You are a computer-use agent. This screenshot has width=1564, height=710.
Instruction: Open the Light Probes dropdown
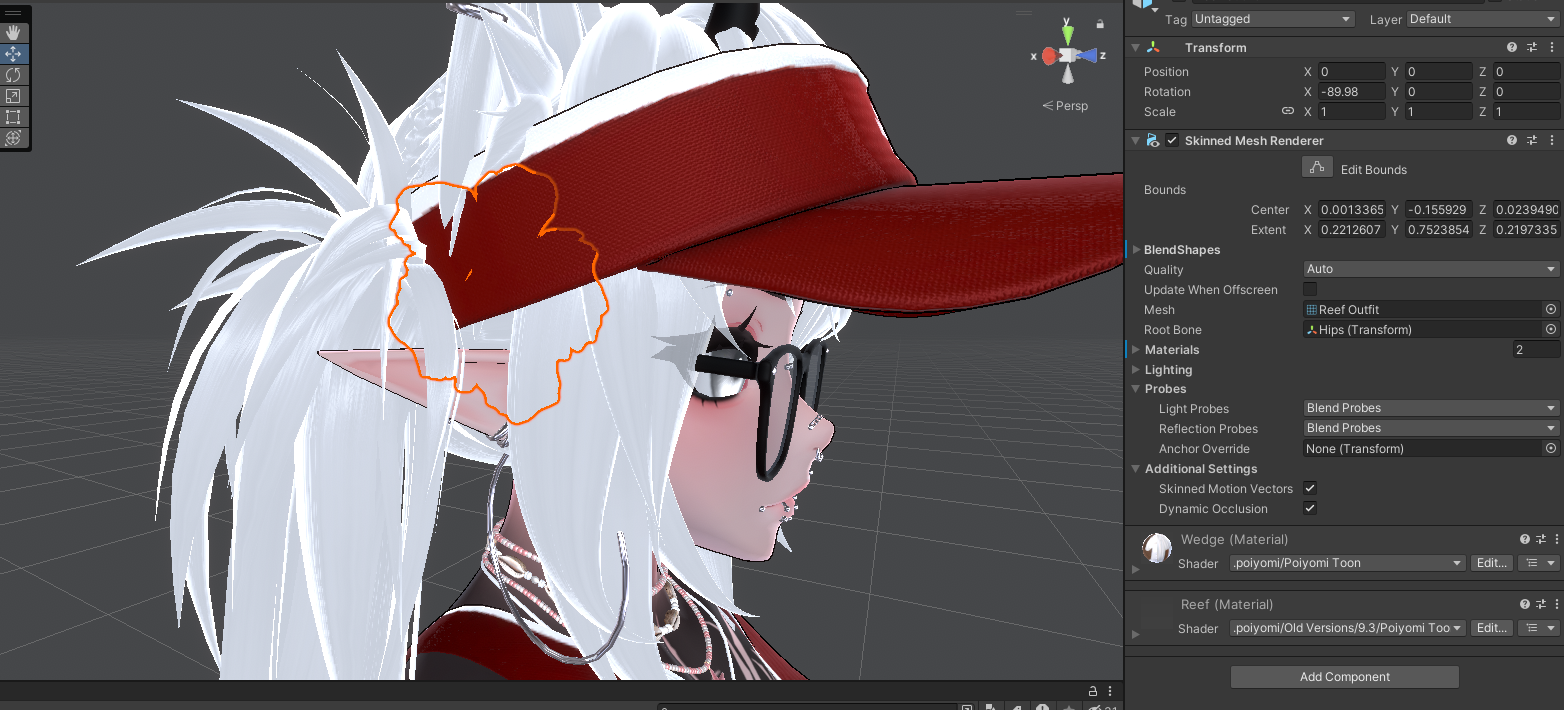[x=1431, y=408]
